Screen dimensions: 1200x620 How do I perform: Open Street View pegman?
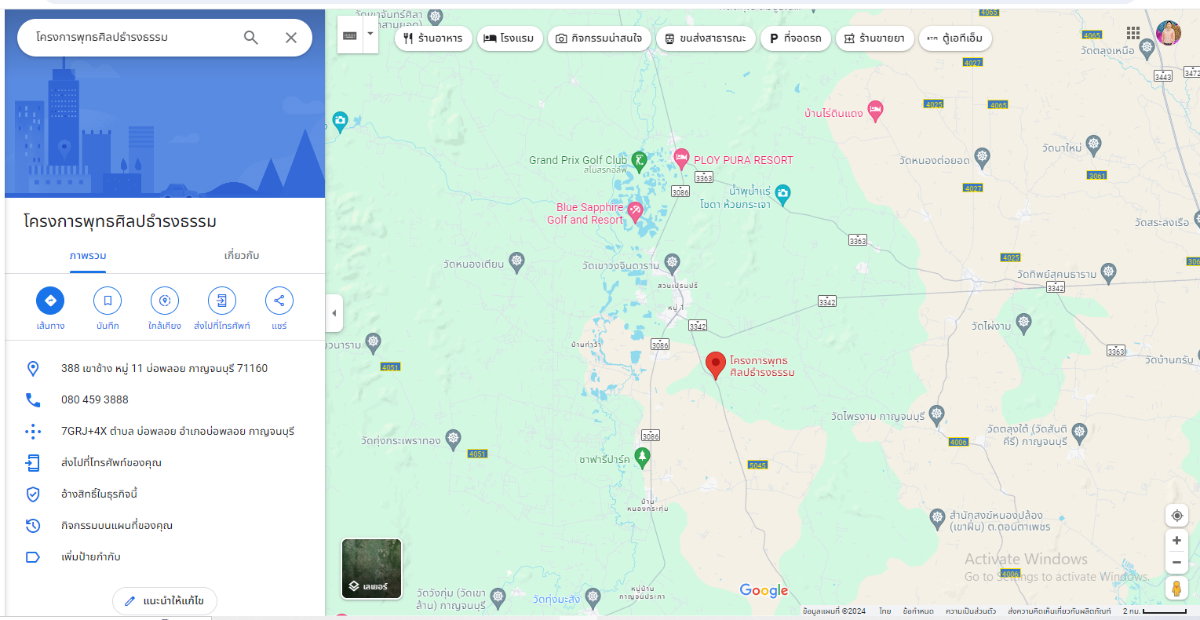(x=1177, y=588)
